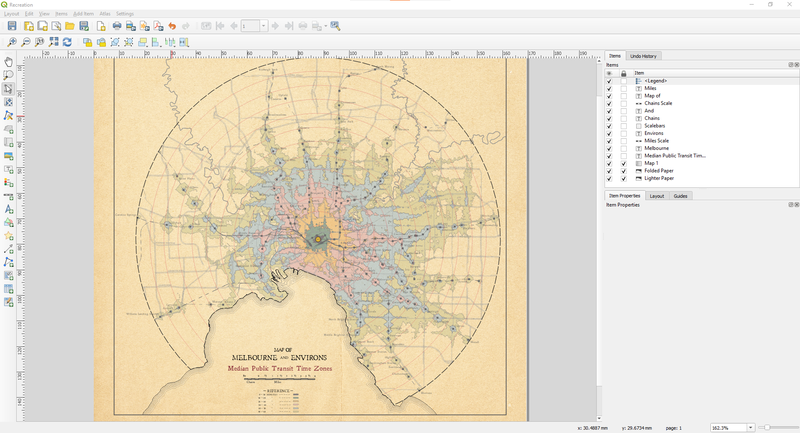Viewport: 800px width, 433px height.
Task: Zoom in on the layout
Action: point(12,42)
